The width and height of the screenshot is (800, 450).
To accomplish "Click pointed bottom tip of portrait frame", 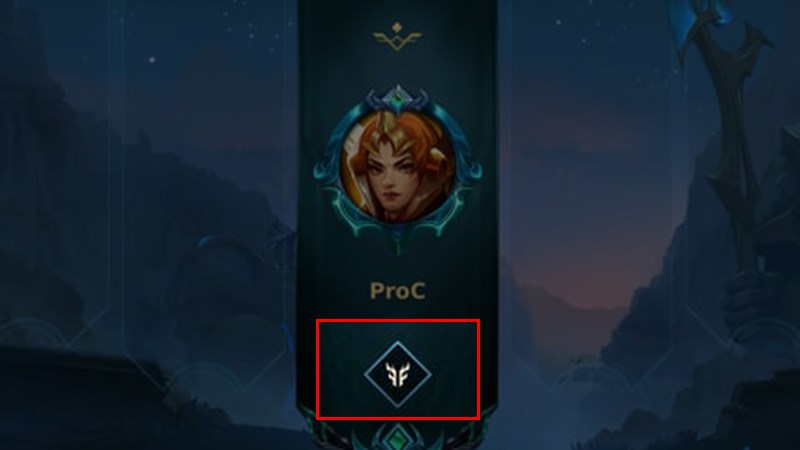I will (x=397, y=244).
